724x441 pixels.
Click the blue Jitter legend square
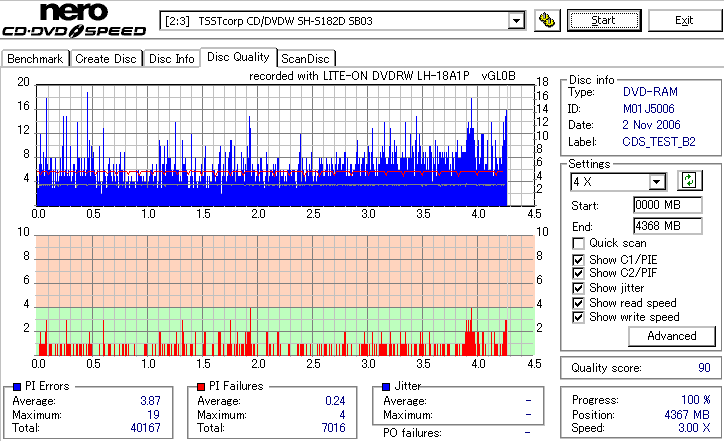pyautogui.click(x=386, y=387)
